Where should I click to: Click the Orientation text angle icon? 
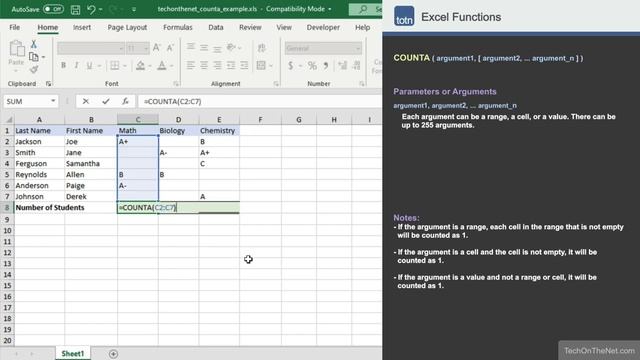coord(231,48)
